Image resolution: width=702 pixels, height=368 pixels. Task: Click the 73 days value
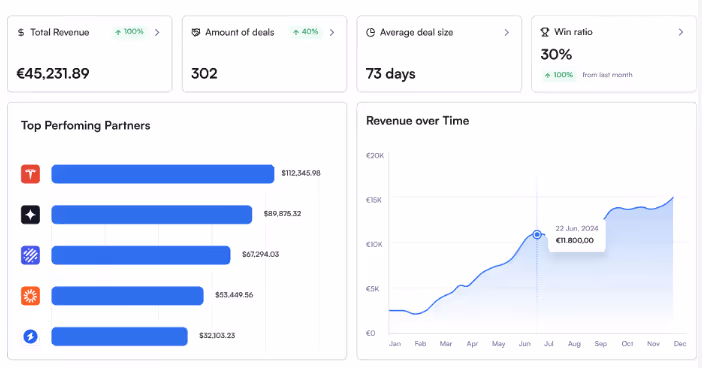(x=390, y=73)
